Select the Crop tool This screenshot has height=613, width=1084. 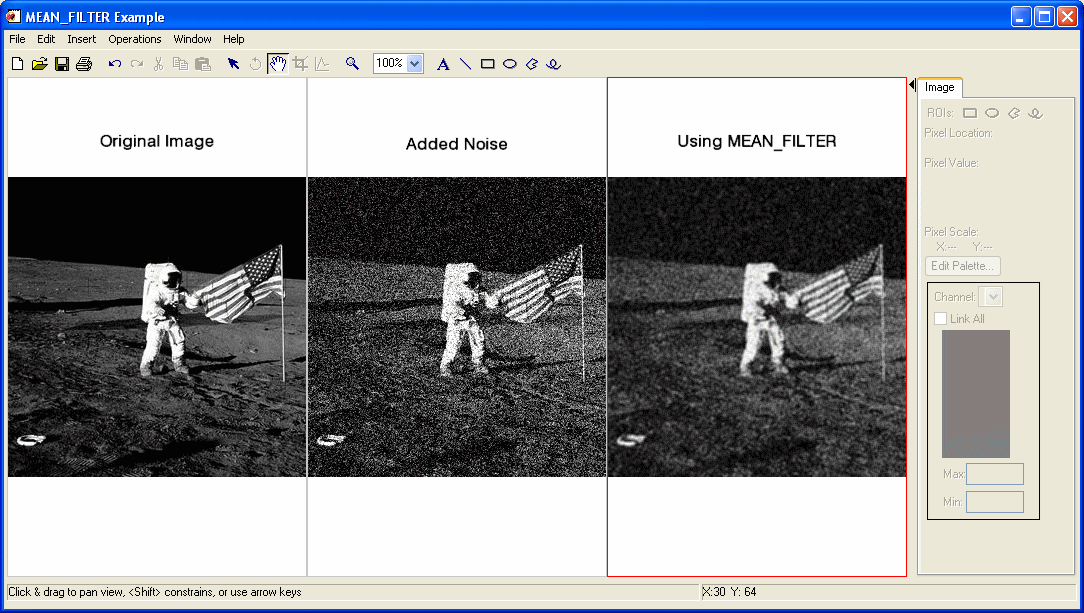299,63
